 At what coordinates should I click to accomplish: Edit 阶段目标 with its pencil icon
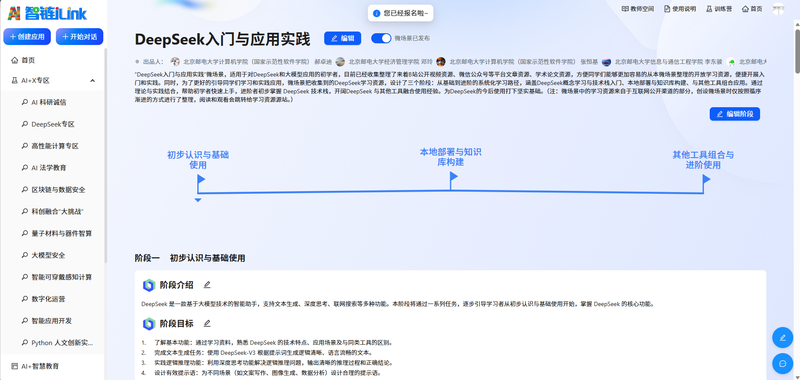[x=207, y=323]
